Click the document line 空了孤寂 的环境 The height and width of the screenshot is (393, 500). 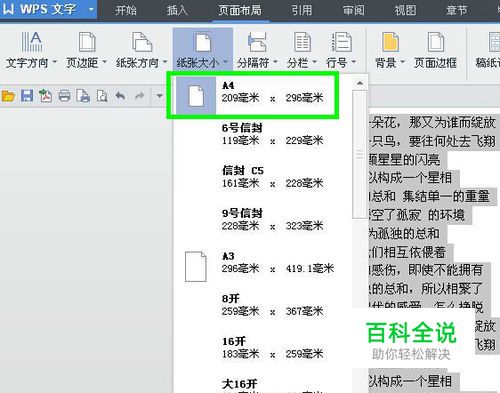(417, 215)
